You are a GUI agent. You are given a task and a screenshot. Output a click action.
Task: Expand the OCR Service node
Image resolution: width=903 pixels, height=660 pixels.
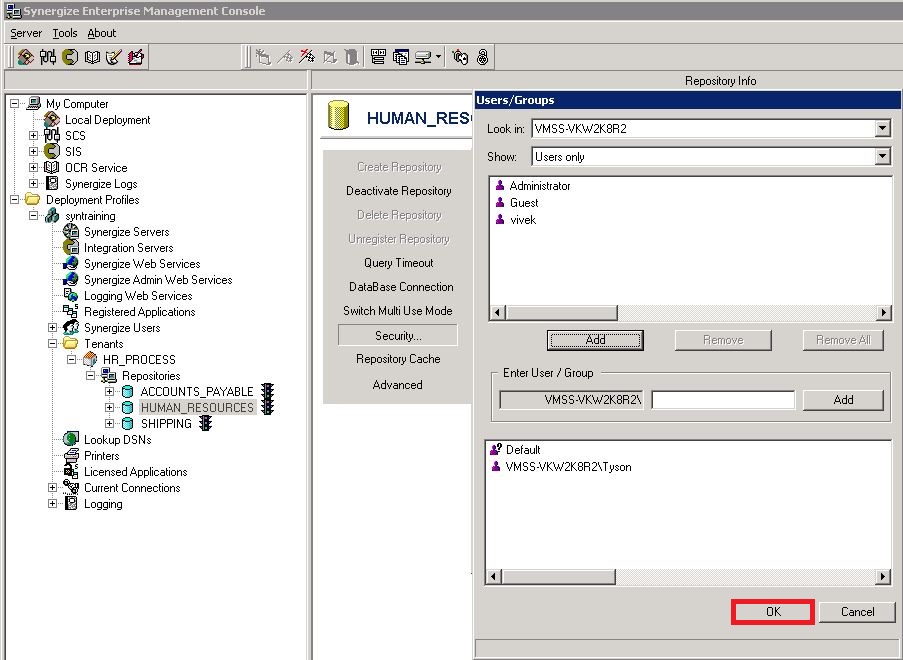point(33,168)
